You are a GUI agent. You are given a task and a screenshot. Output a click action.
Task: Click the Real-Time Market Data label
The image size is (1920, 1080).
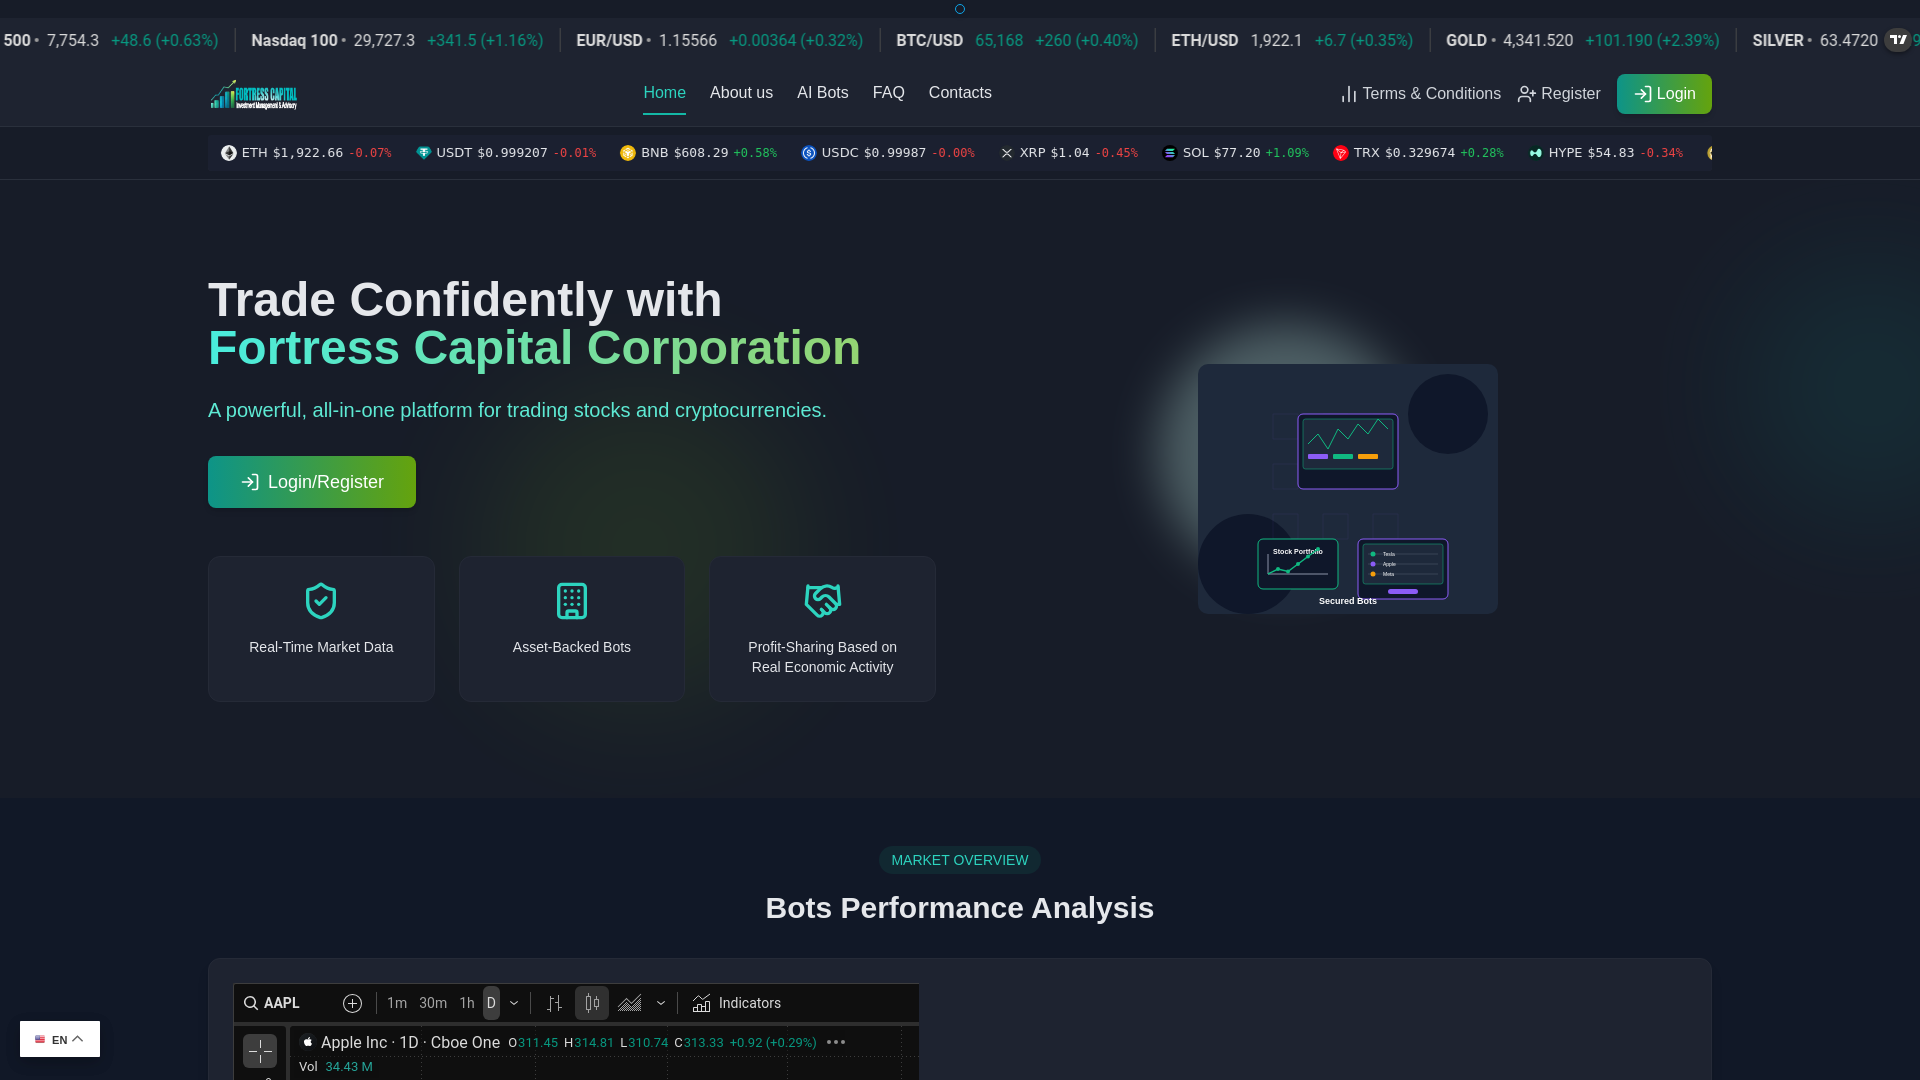click(321, 647)
